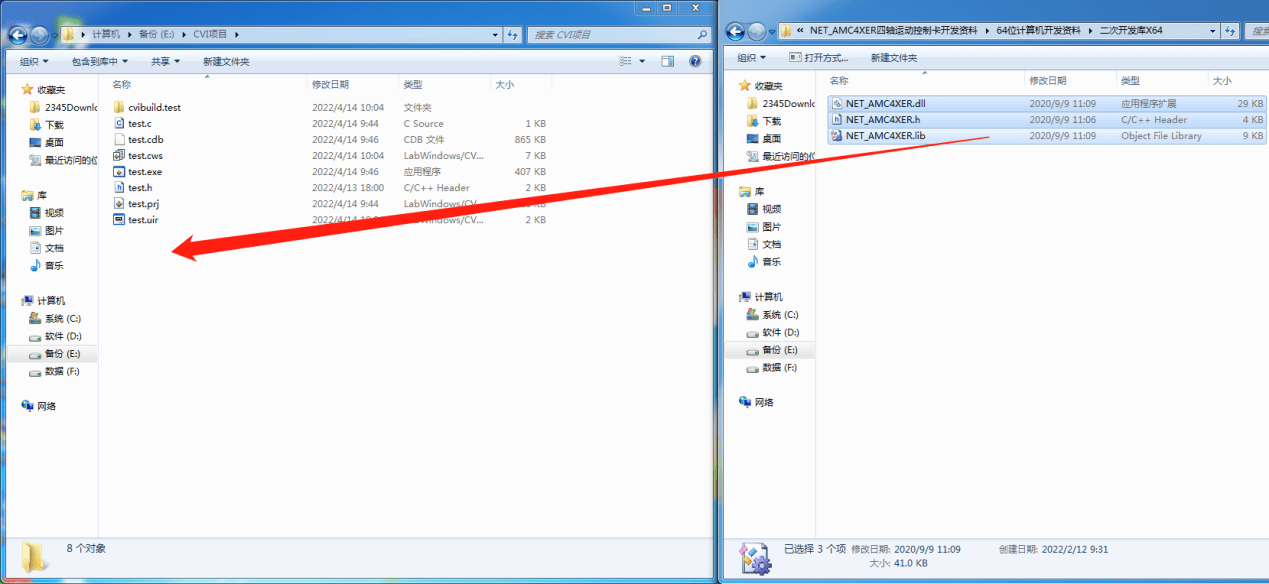Open the change view dropdown arrow

click(642, 61)
